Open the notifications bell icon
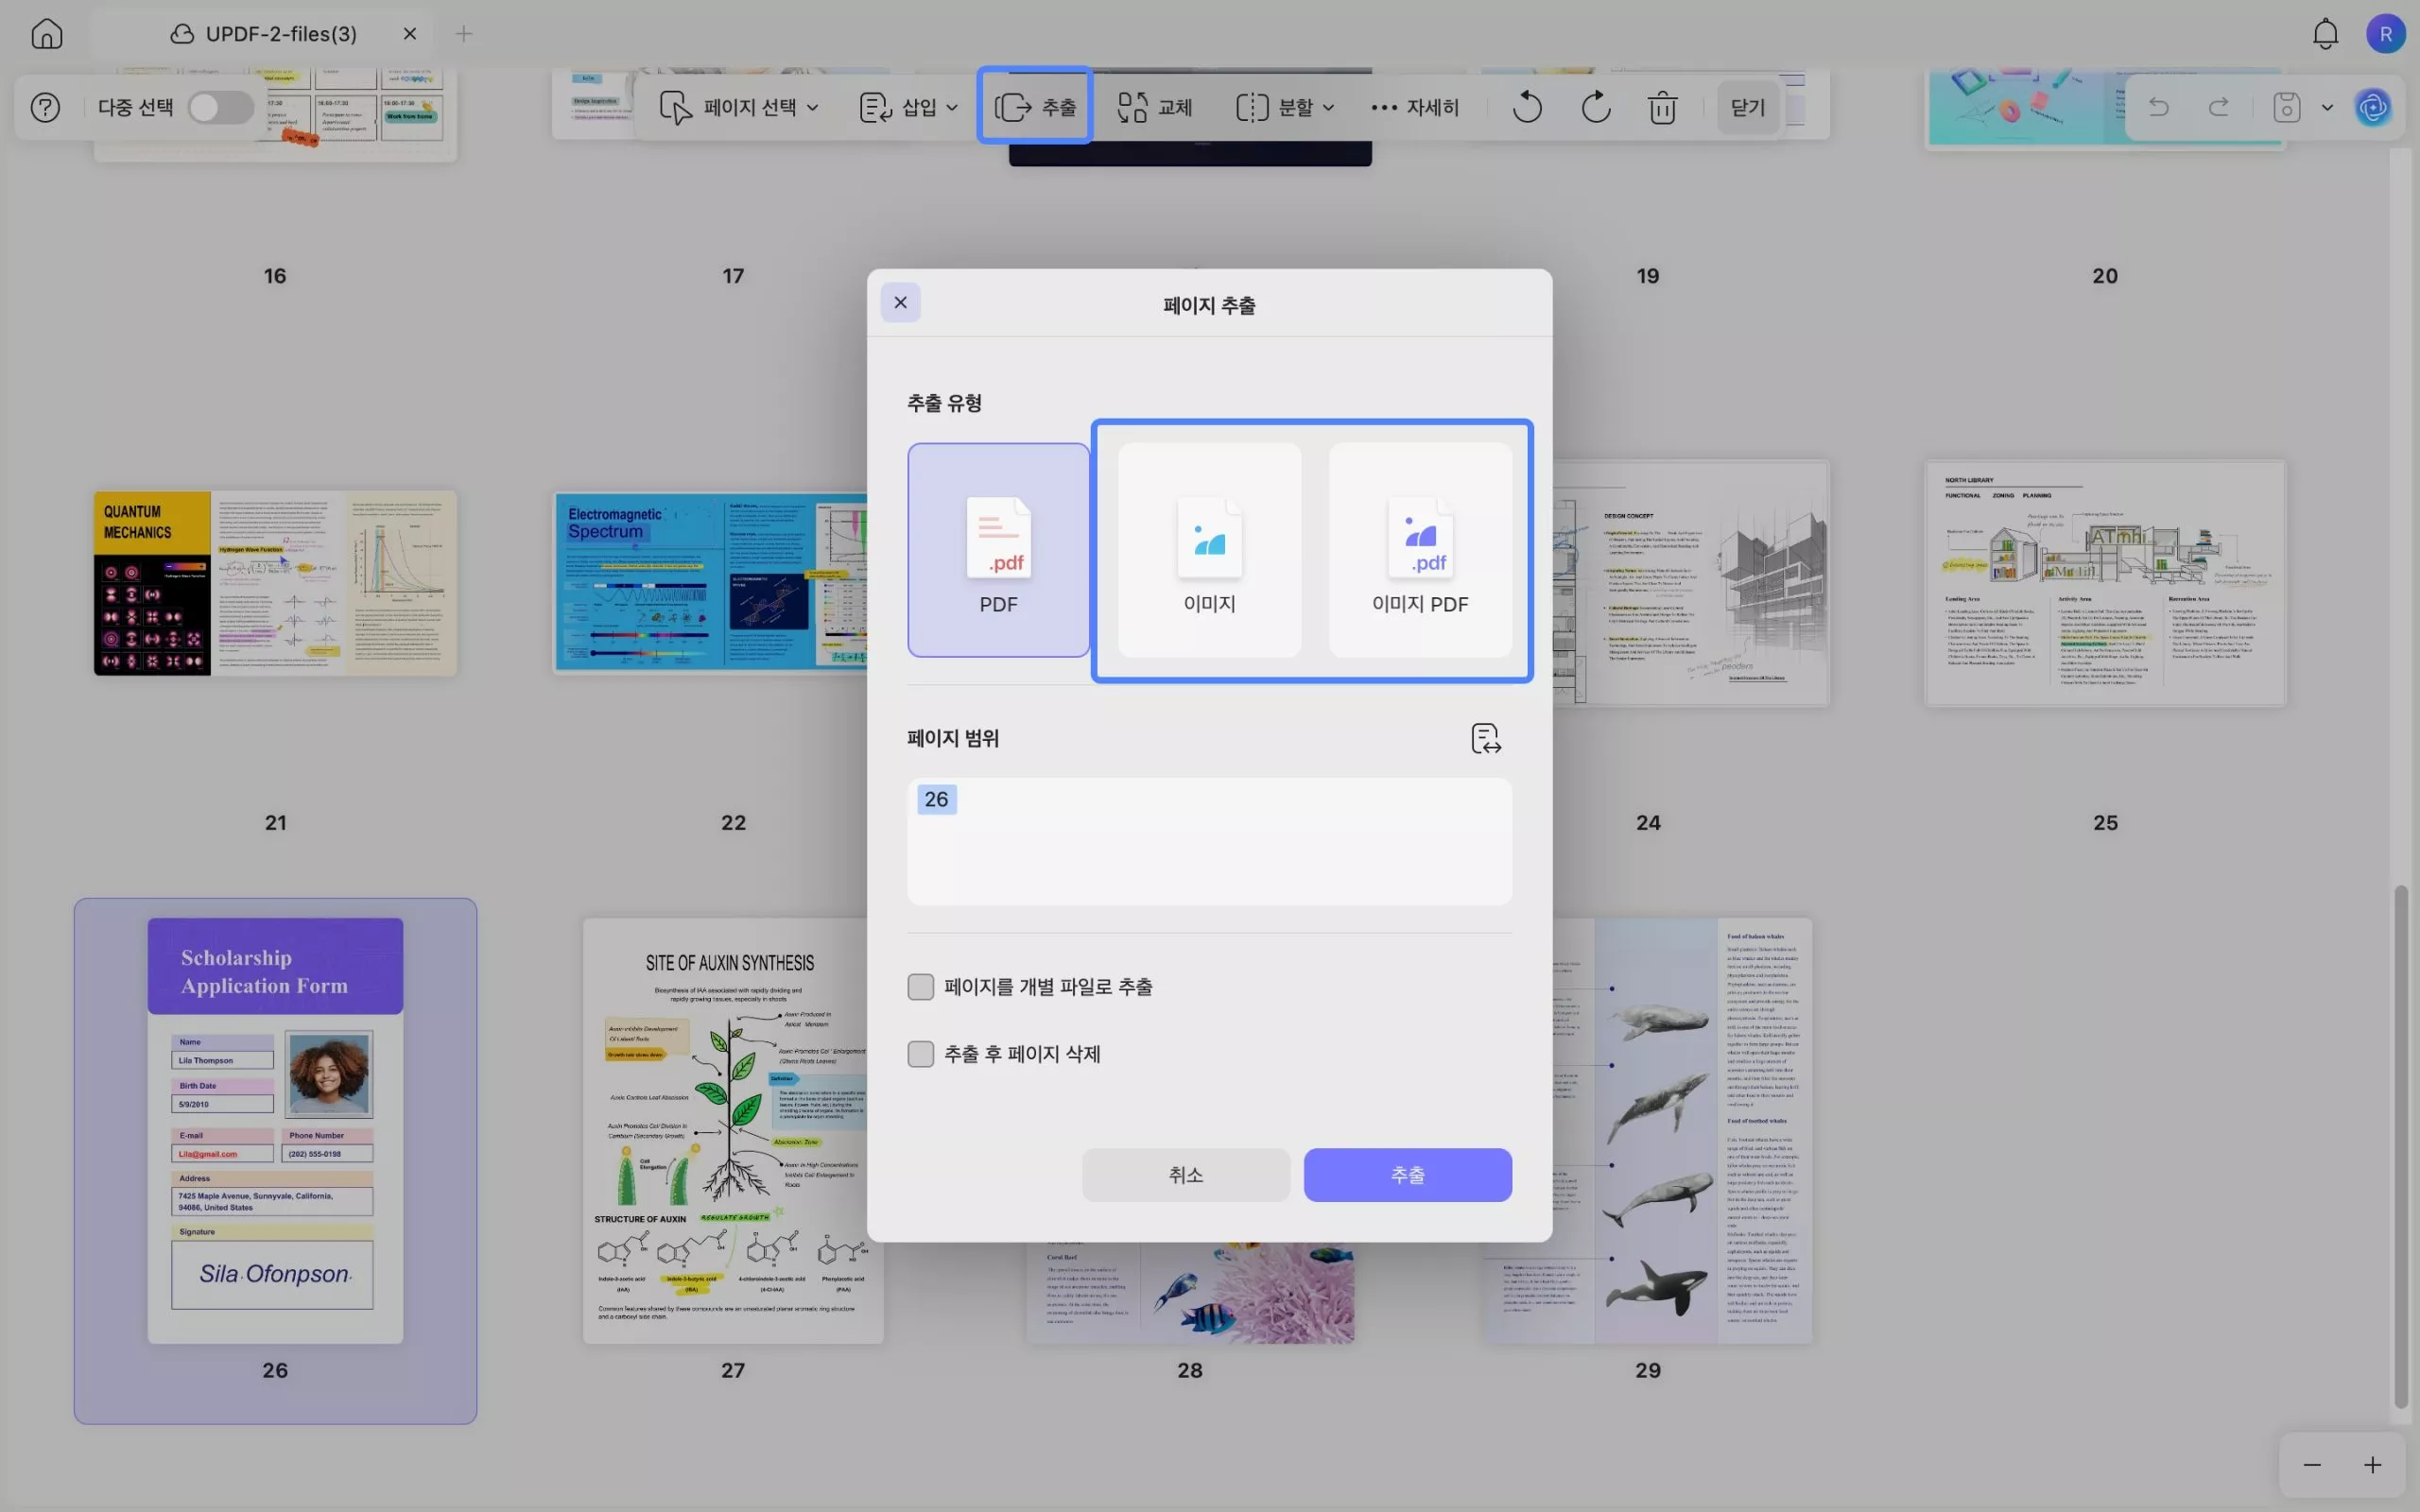The width and height of the screenshot is (2420, 1512). (2324, 33)
